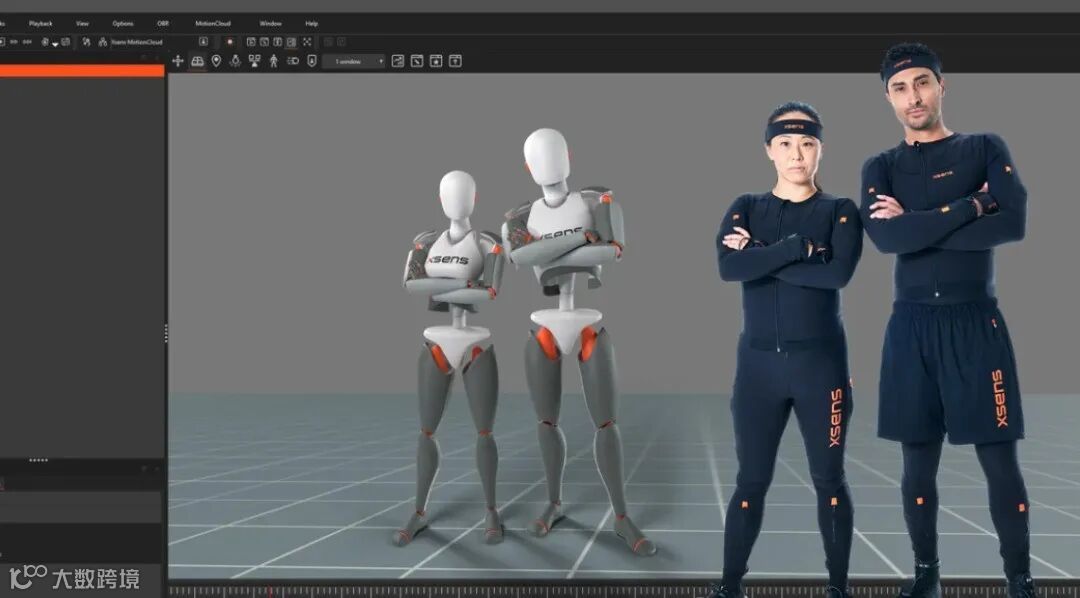Click the location pin icon in viewport toolbar
This screenshot has width=1080, height=598.
click(x=216, y=61)
